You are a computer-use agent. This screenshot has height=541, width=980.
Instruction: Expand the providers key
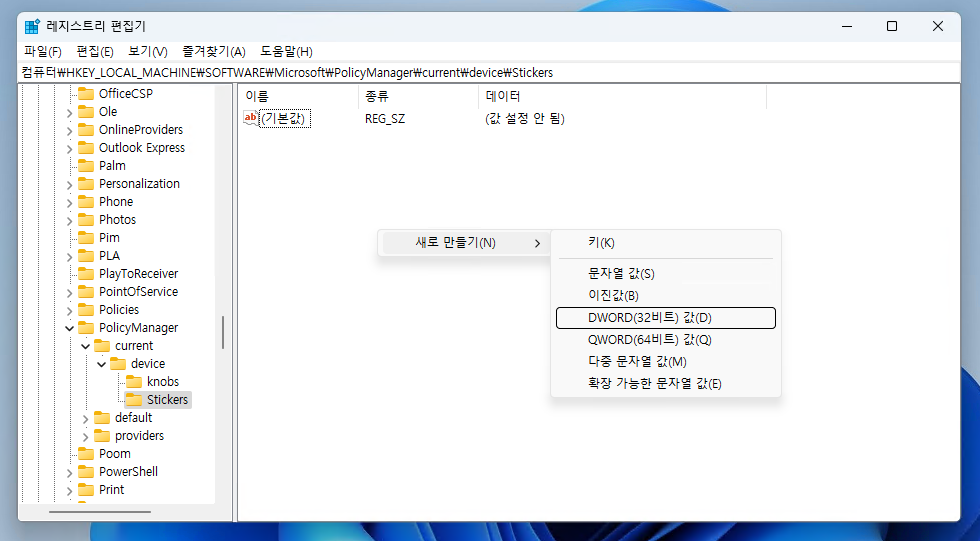pos(86,437)
